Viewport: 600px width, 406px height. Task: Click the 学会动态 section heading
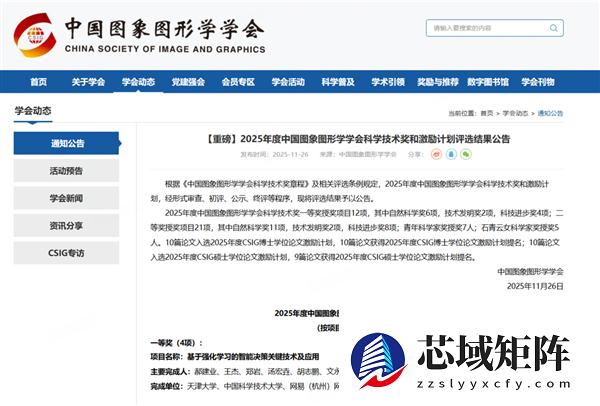33,111
